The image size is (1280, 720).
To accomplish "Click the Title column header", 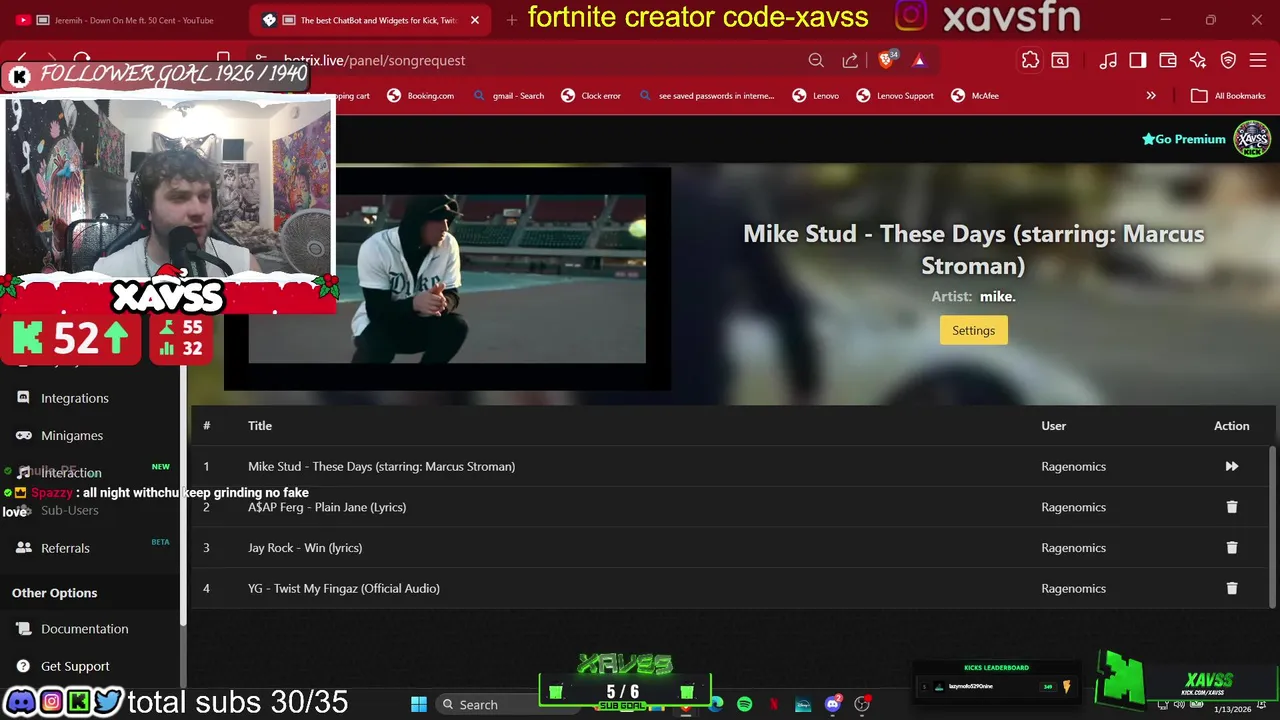I will point(260,425).
